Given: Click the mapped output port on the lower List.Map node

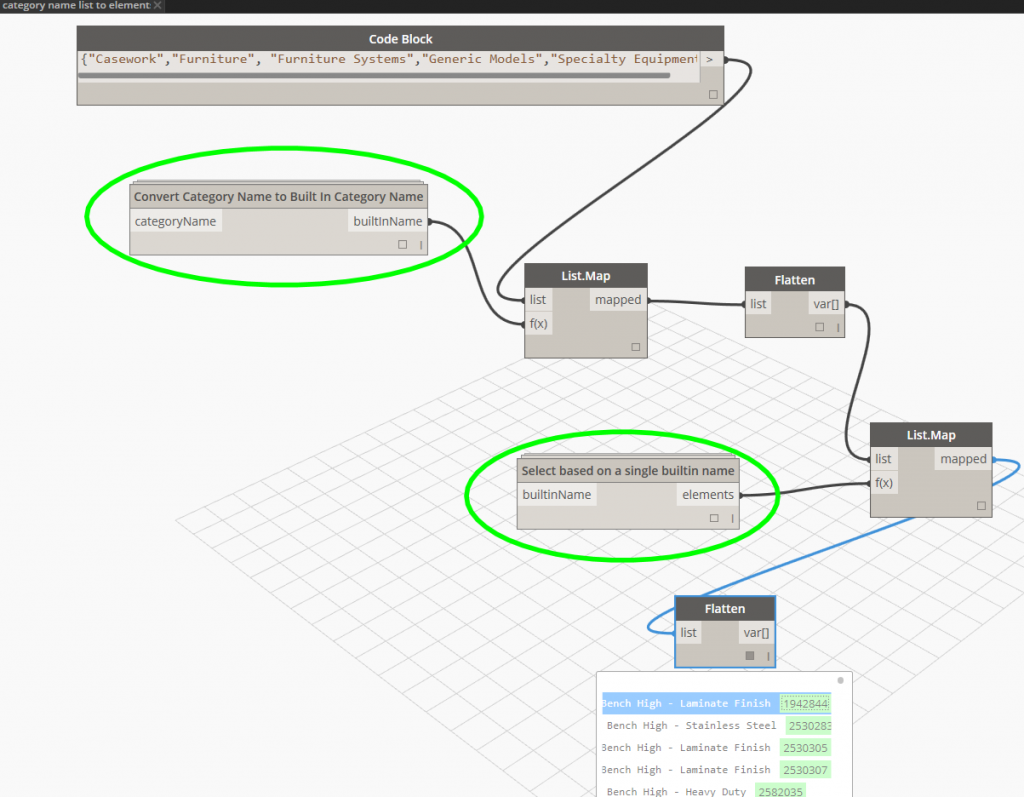Looking at the screenshot, I should (x=962, y=459).
